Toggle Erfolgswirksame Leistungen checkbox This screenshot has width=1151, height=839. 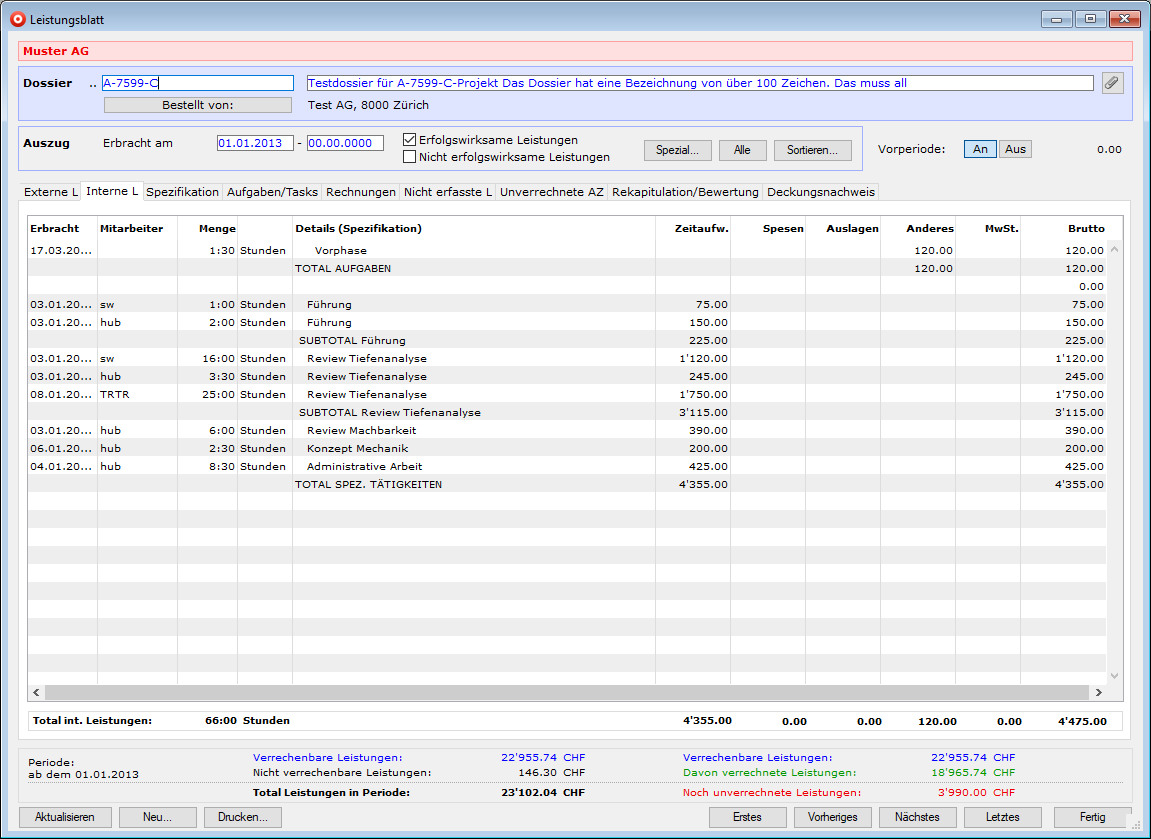pos(409,140)
